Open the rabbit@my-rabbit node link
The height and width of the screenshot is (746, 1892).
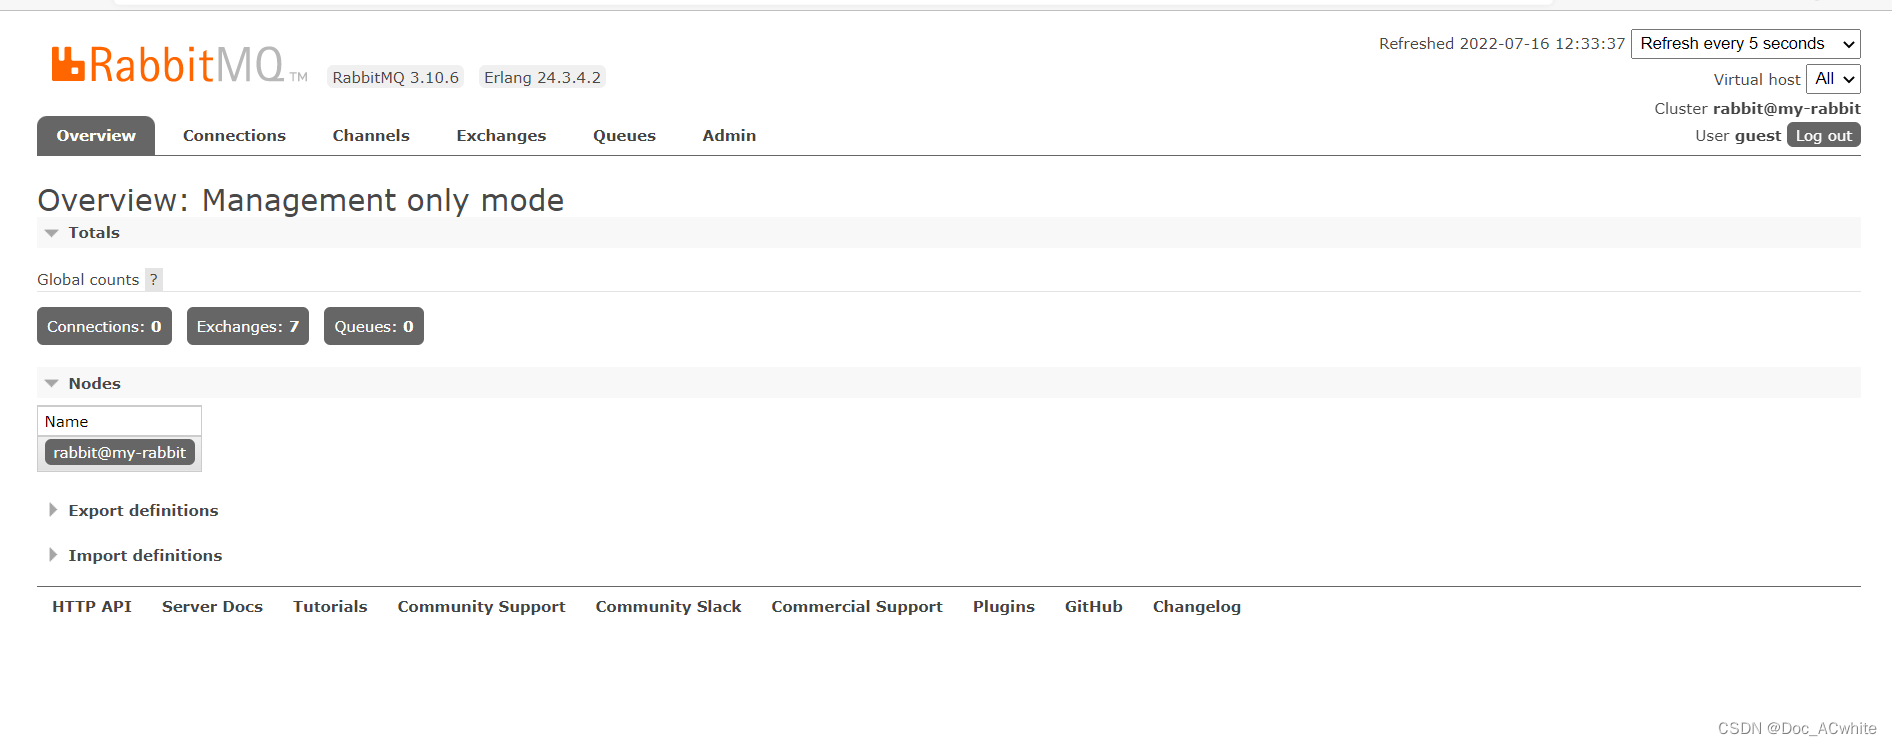[119, 453]
